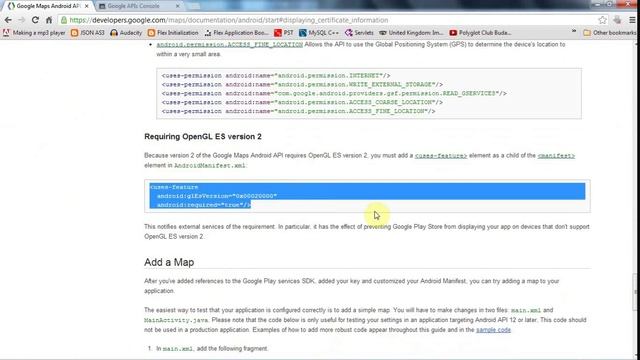The width and height of the screenshot is (640, 360).
Task: Open the United Kingdom bookmark
Action: tap(411, 33)
